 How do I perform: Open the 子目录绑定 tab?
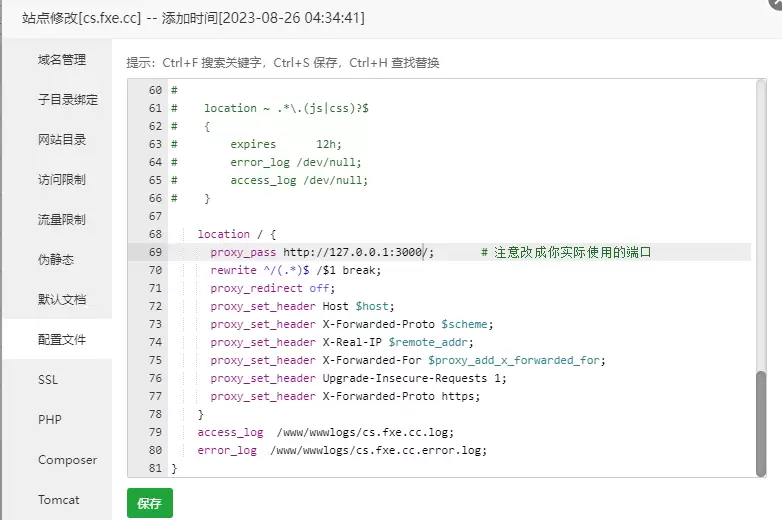click(67, 100)
